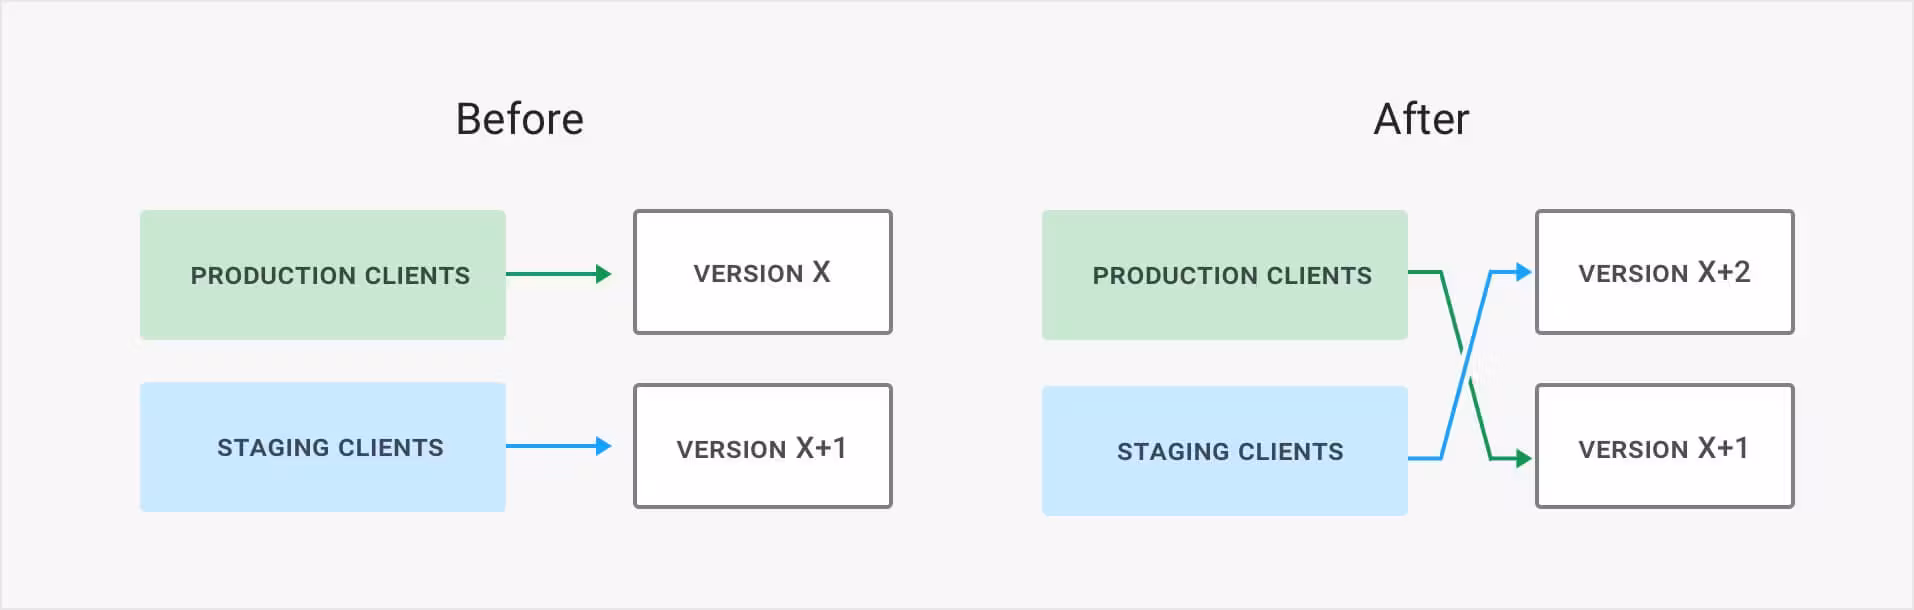Select the Production Clients box under Before
The height and width of the screenshot is (610, 1914).
pos(323,275)
